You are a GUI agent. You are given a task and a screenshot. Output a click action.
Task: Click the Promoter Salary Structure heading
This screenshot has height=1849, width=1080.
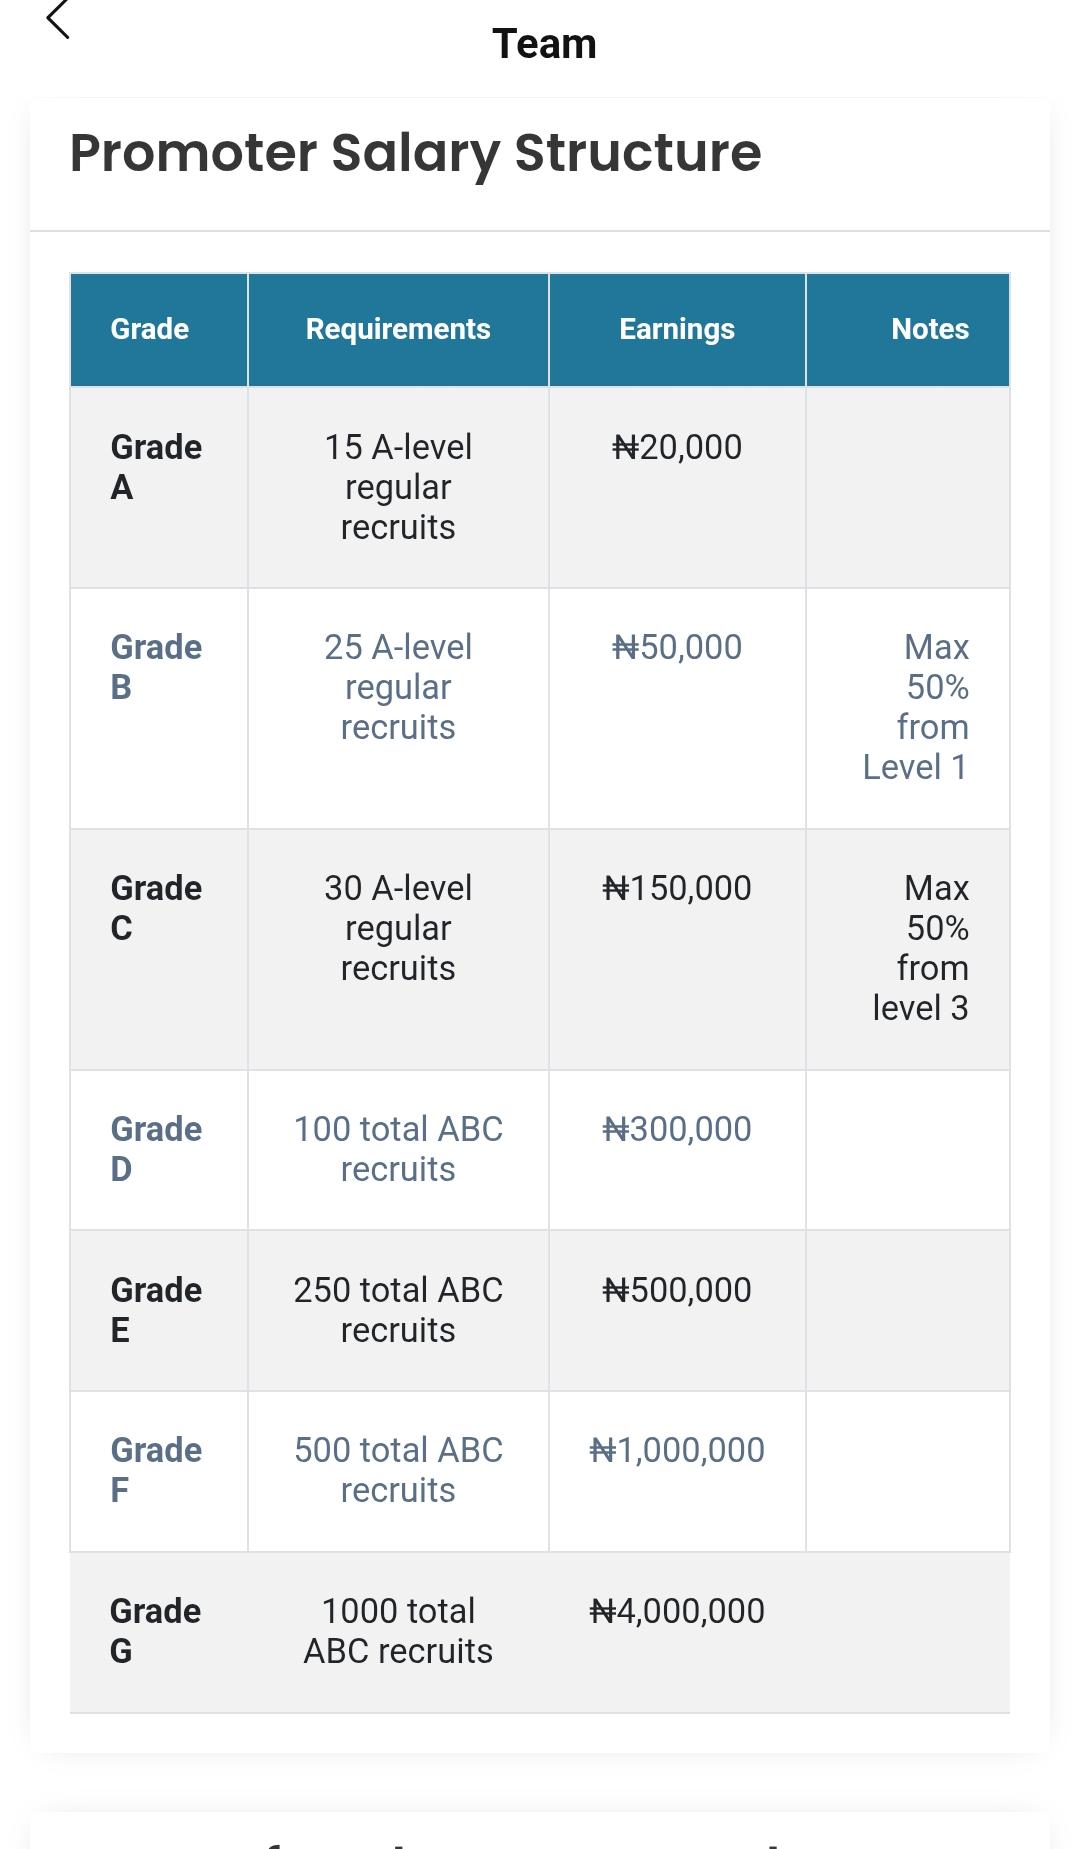pos(415,153)
